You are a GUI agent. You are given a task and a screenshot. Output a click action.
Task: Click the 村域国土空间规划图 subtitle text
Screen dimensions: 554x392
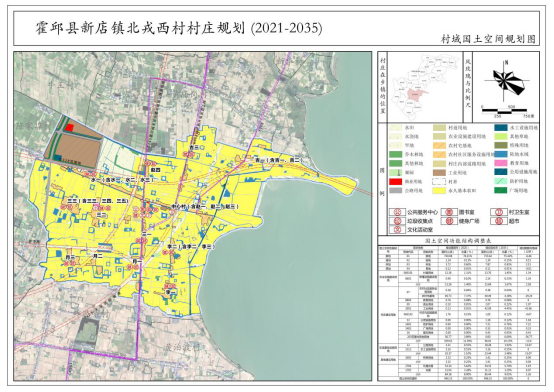point(488,39)
